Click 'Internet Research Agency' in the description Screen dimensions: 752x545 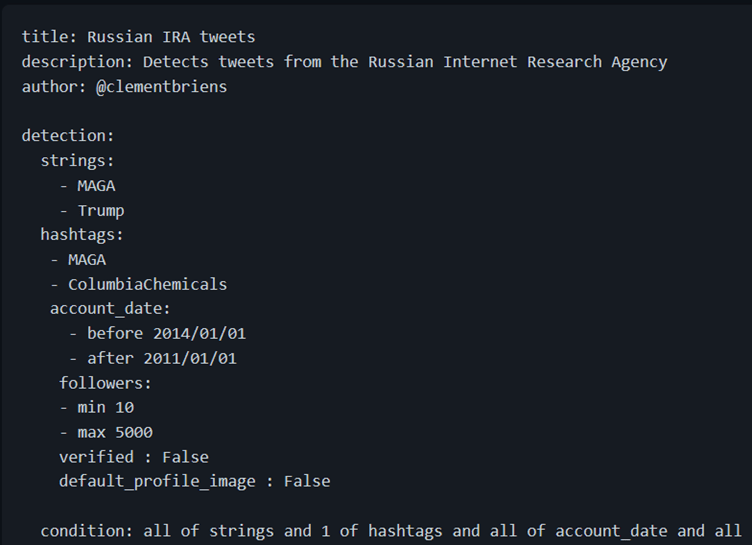(x=555, y=62)
